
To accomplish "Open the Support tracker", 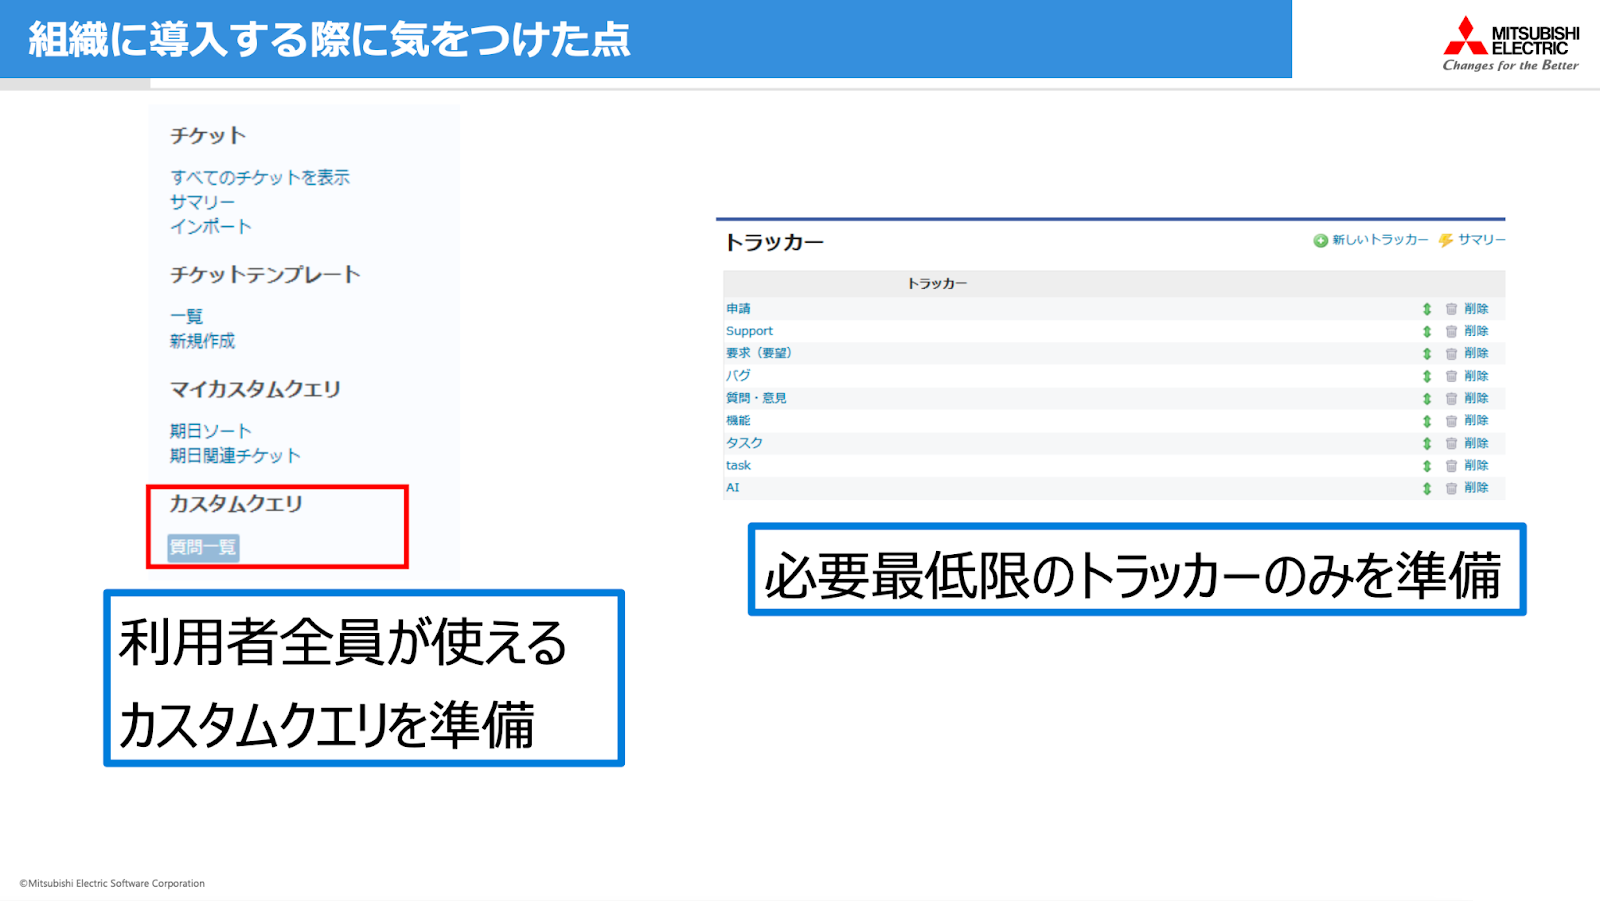I will tap(749, 331).
